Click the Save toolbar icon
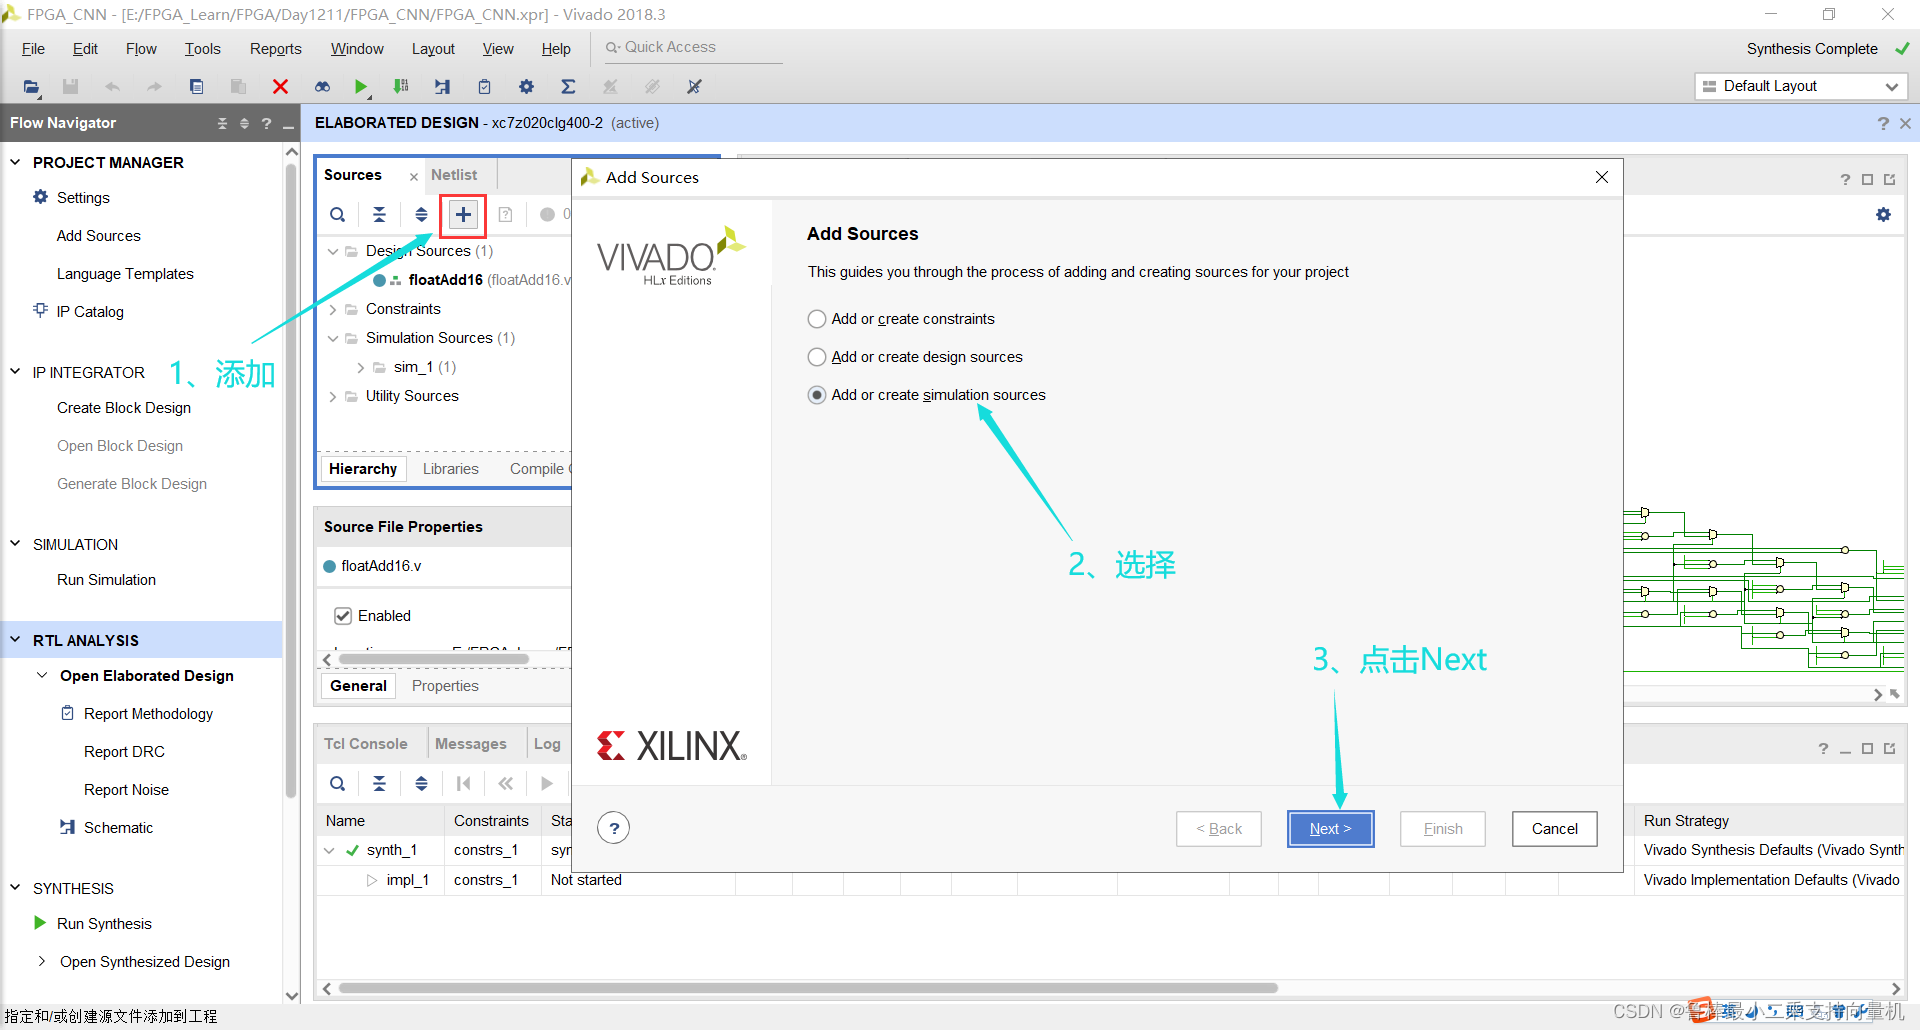The height and width of the screenshot is (1030, 1920). pyautogui.click(x=70, y=87)
